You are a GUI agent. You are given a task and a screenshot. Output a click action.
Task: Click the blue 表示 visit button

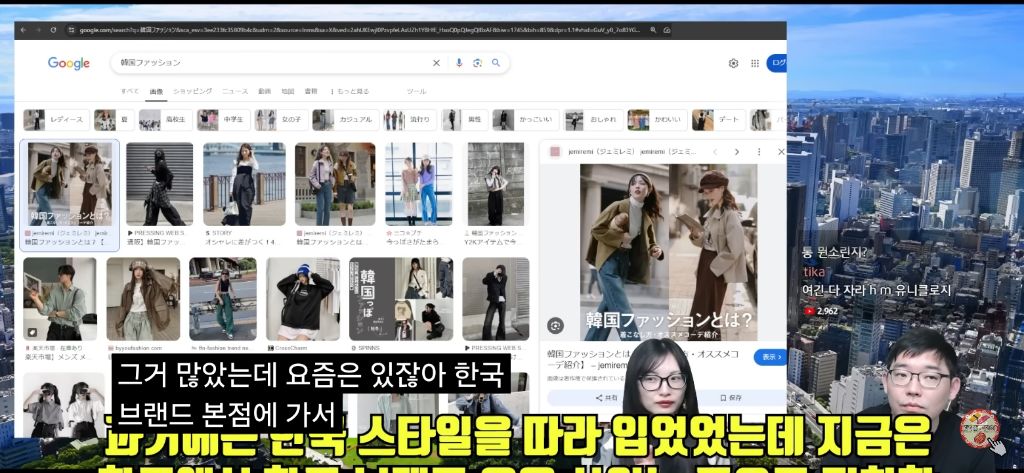[770, 357]
